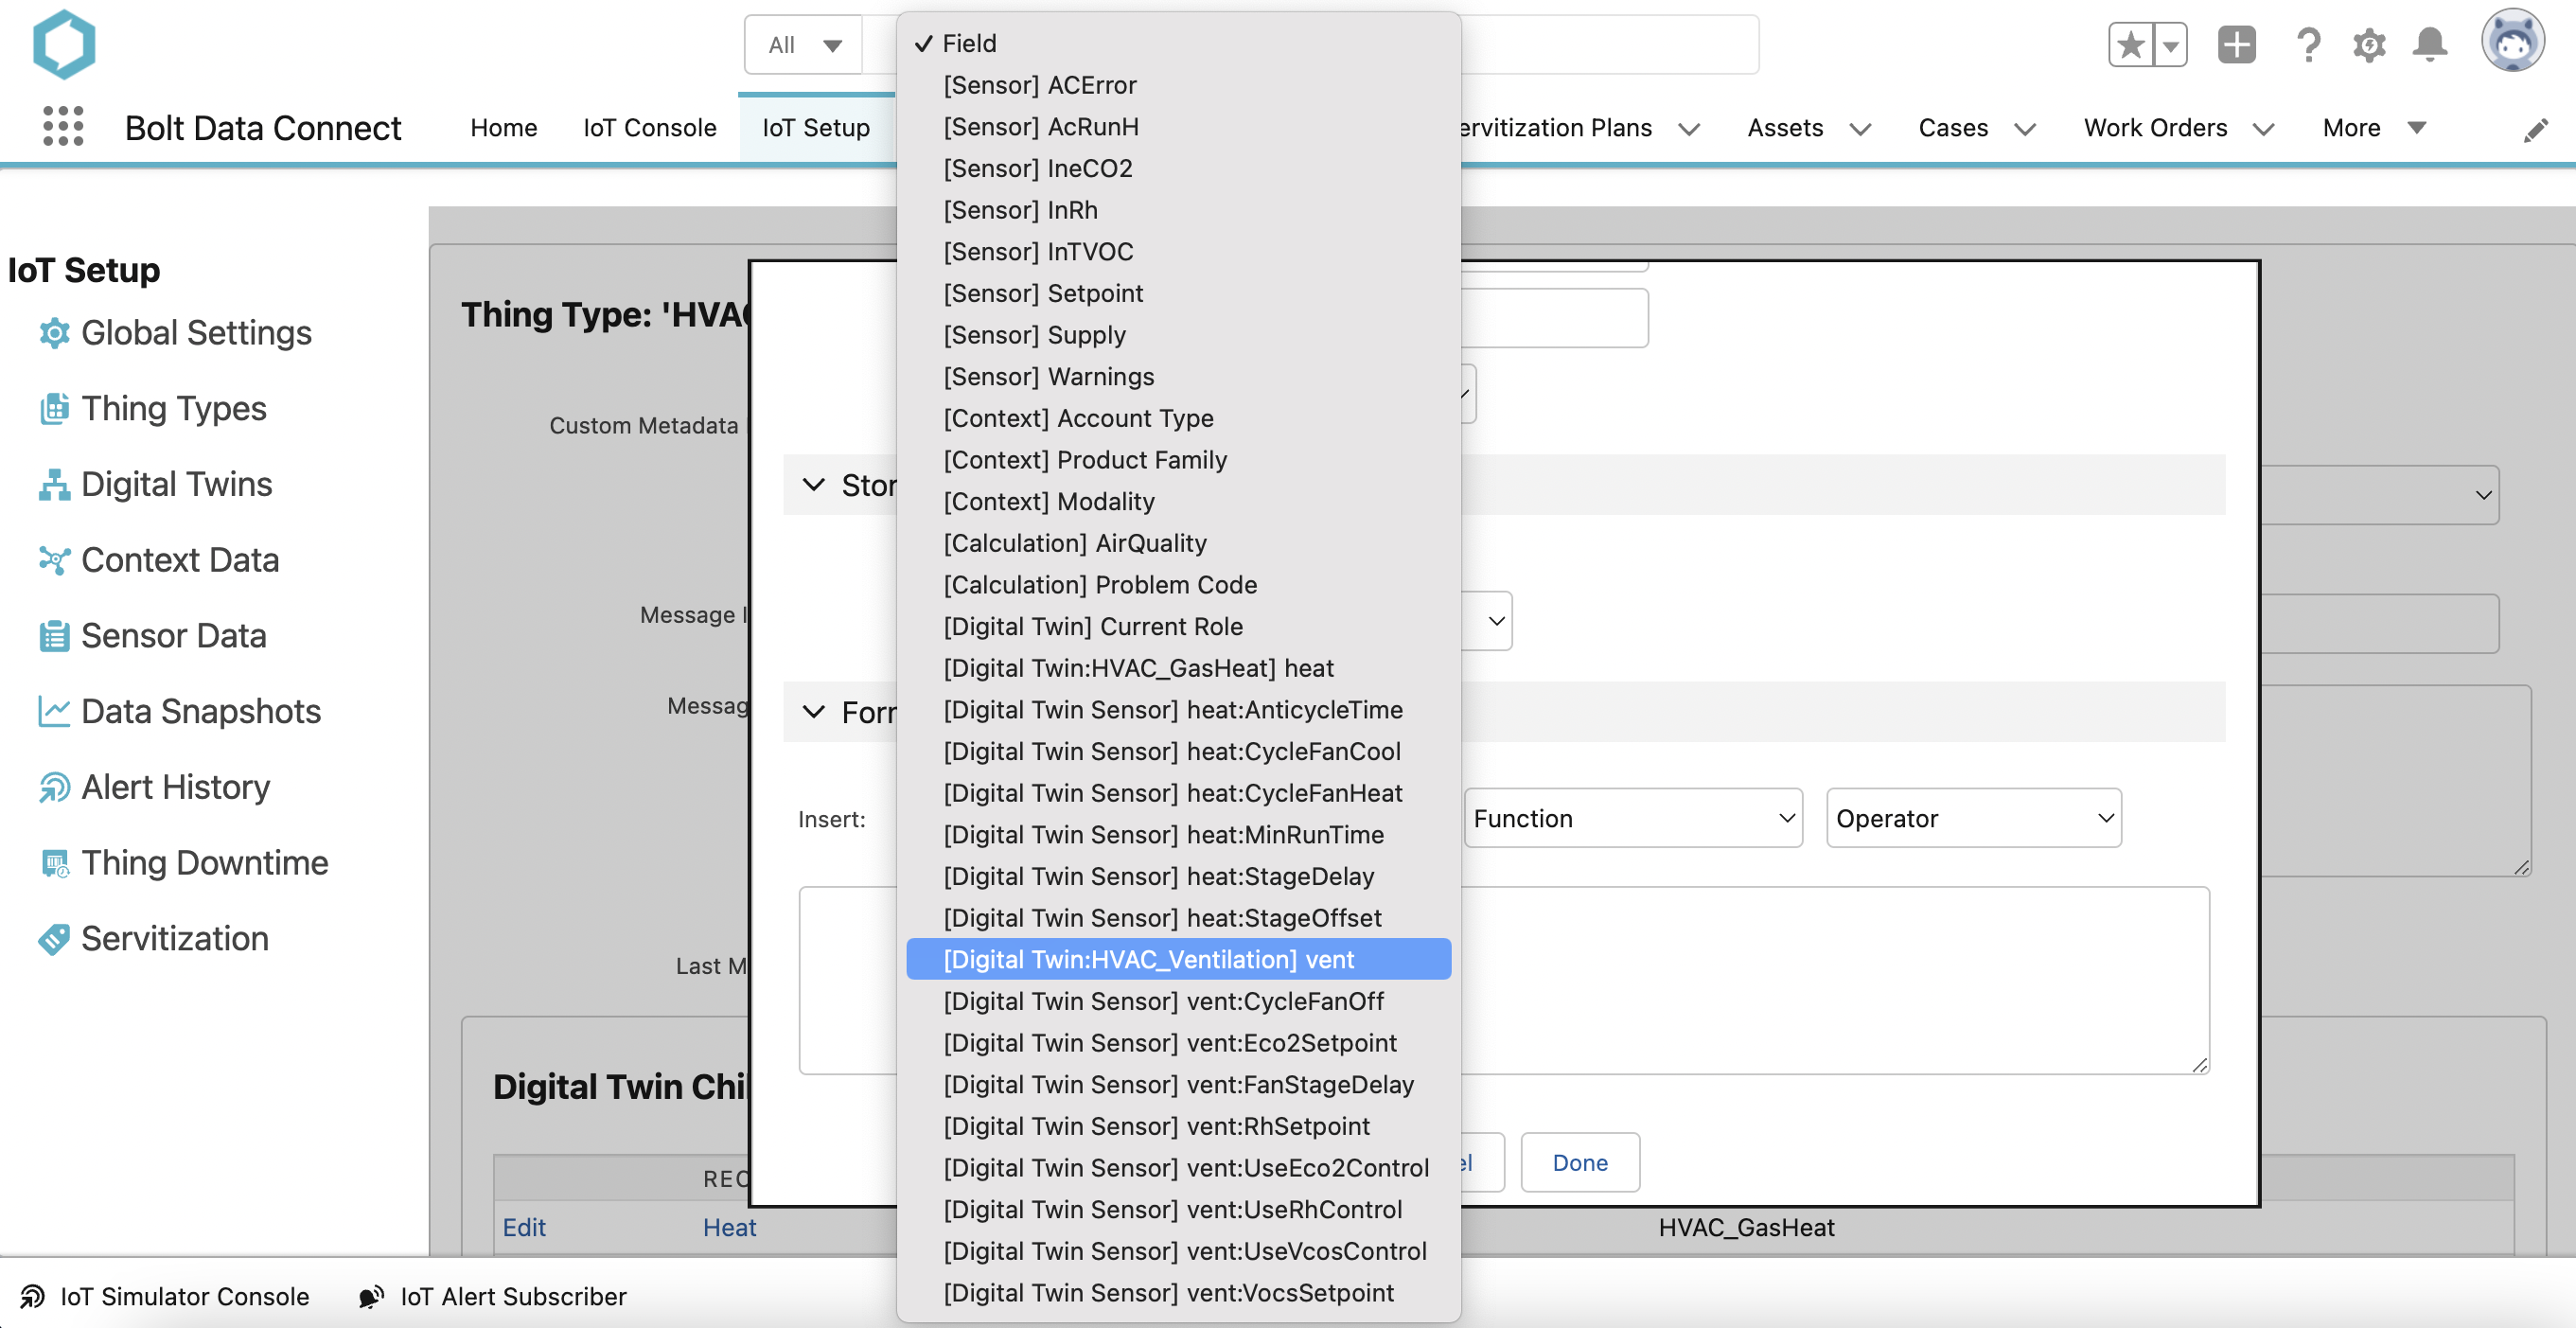This screenshot has height=1328, width=2576.
Task: Open the Help question mark icon
Action: point(2308,45)
